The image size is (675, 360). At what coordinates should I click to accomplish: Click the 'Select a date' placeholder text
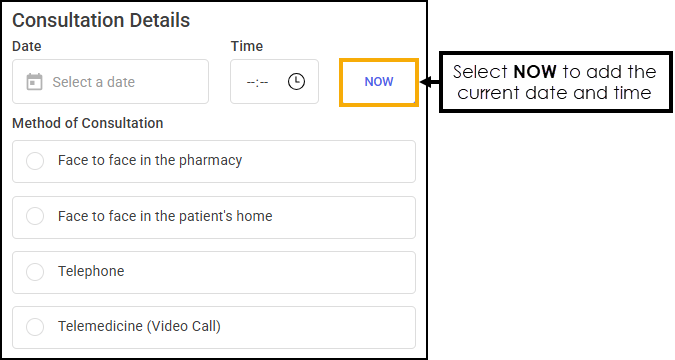click(x=93, y=82)
